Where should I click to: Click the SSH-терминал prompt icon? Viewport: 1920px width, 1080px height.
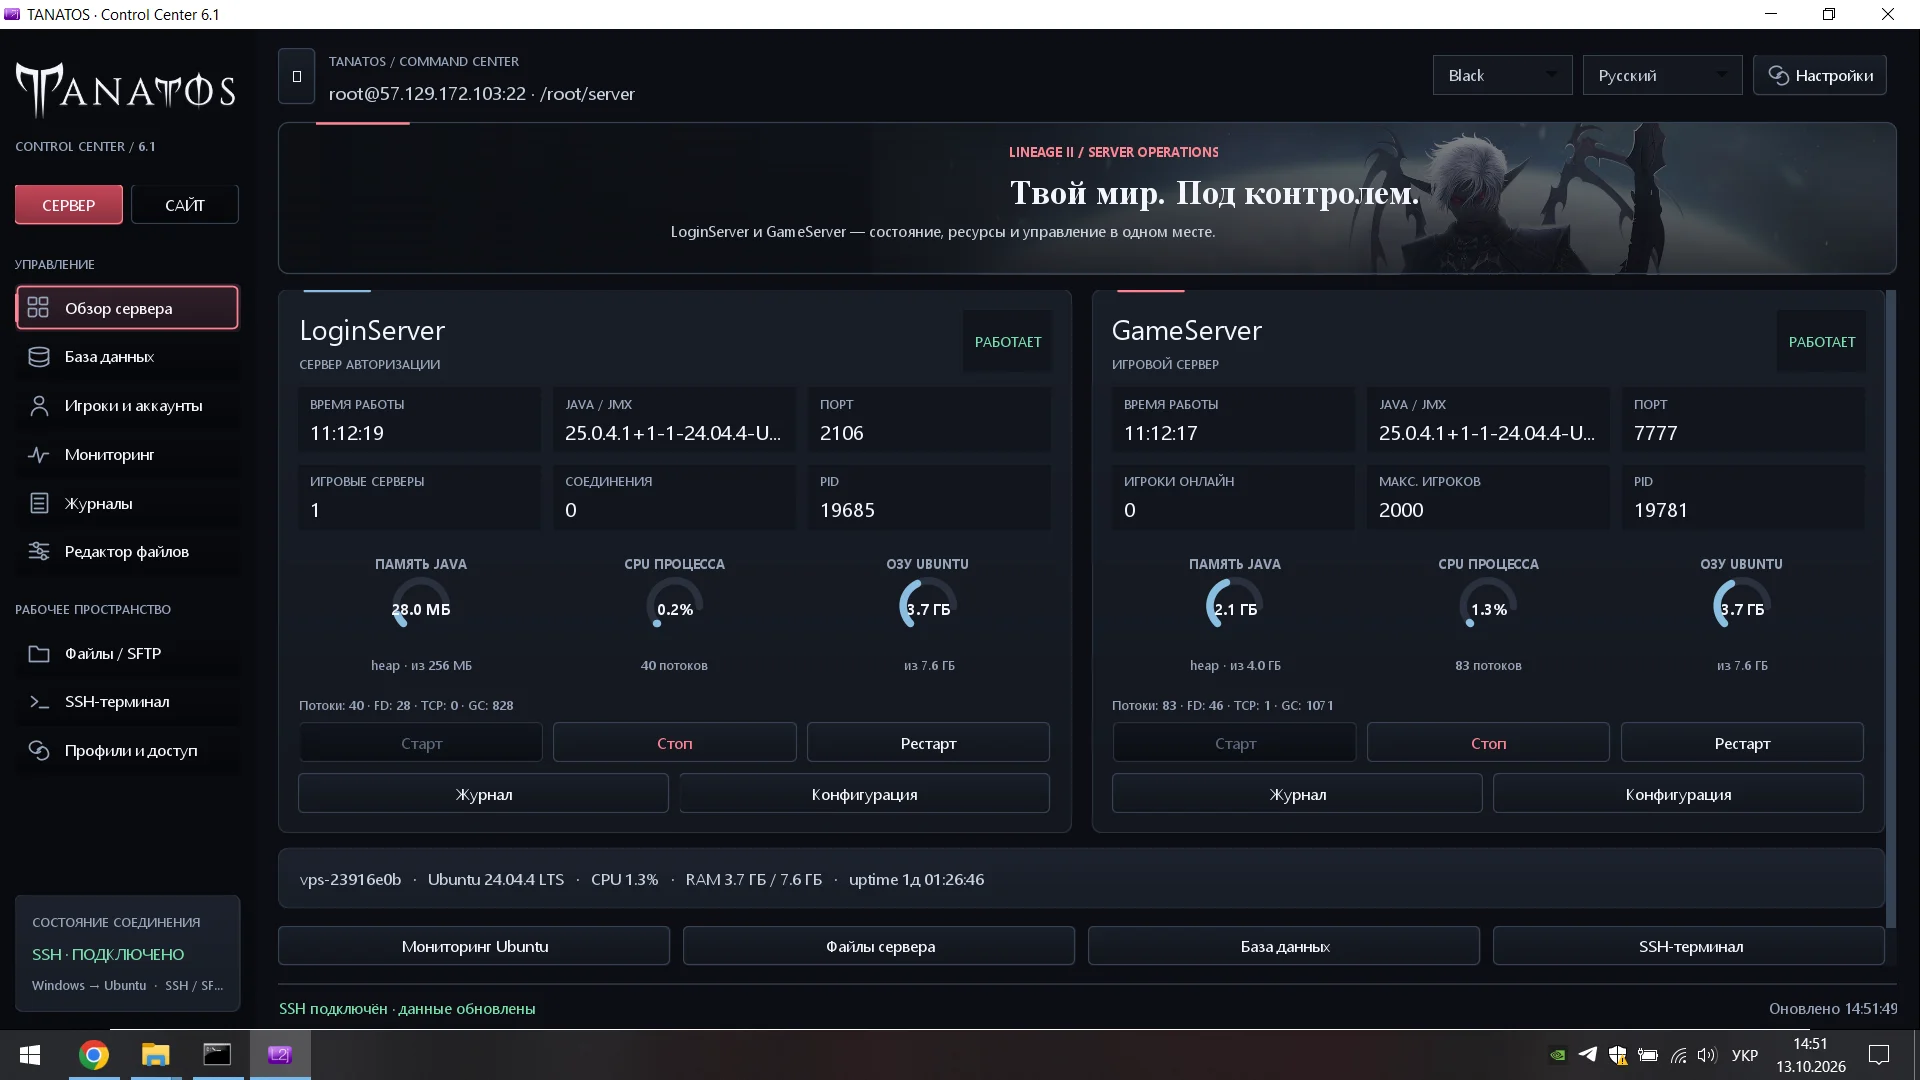point(39,702)
